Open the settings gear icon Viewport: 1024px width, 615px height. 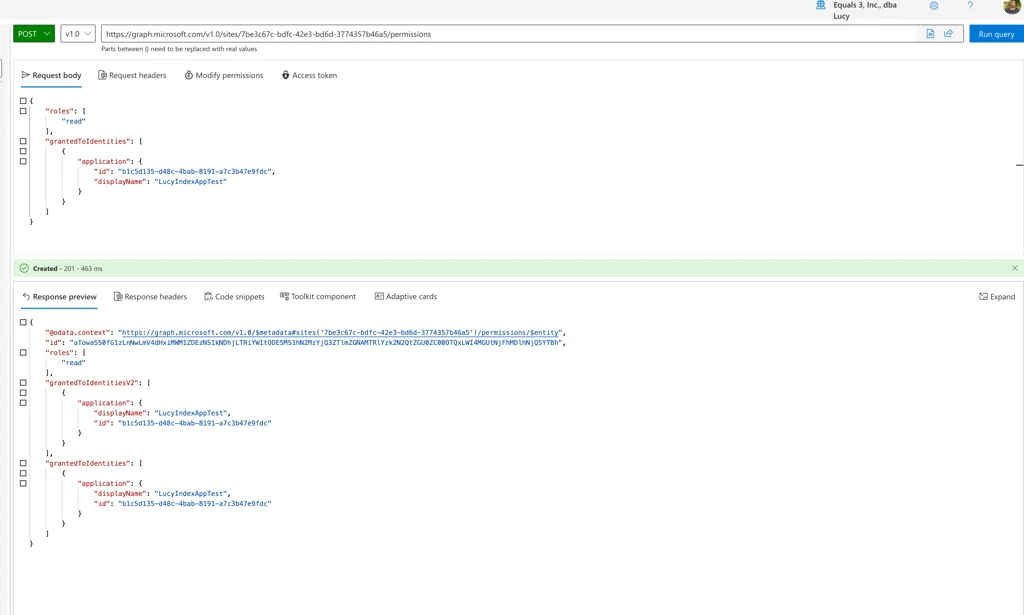pos(934,6)
